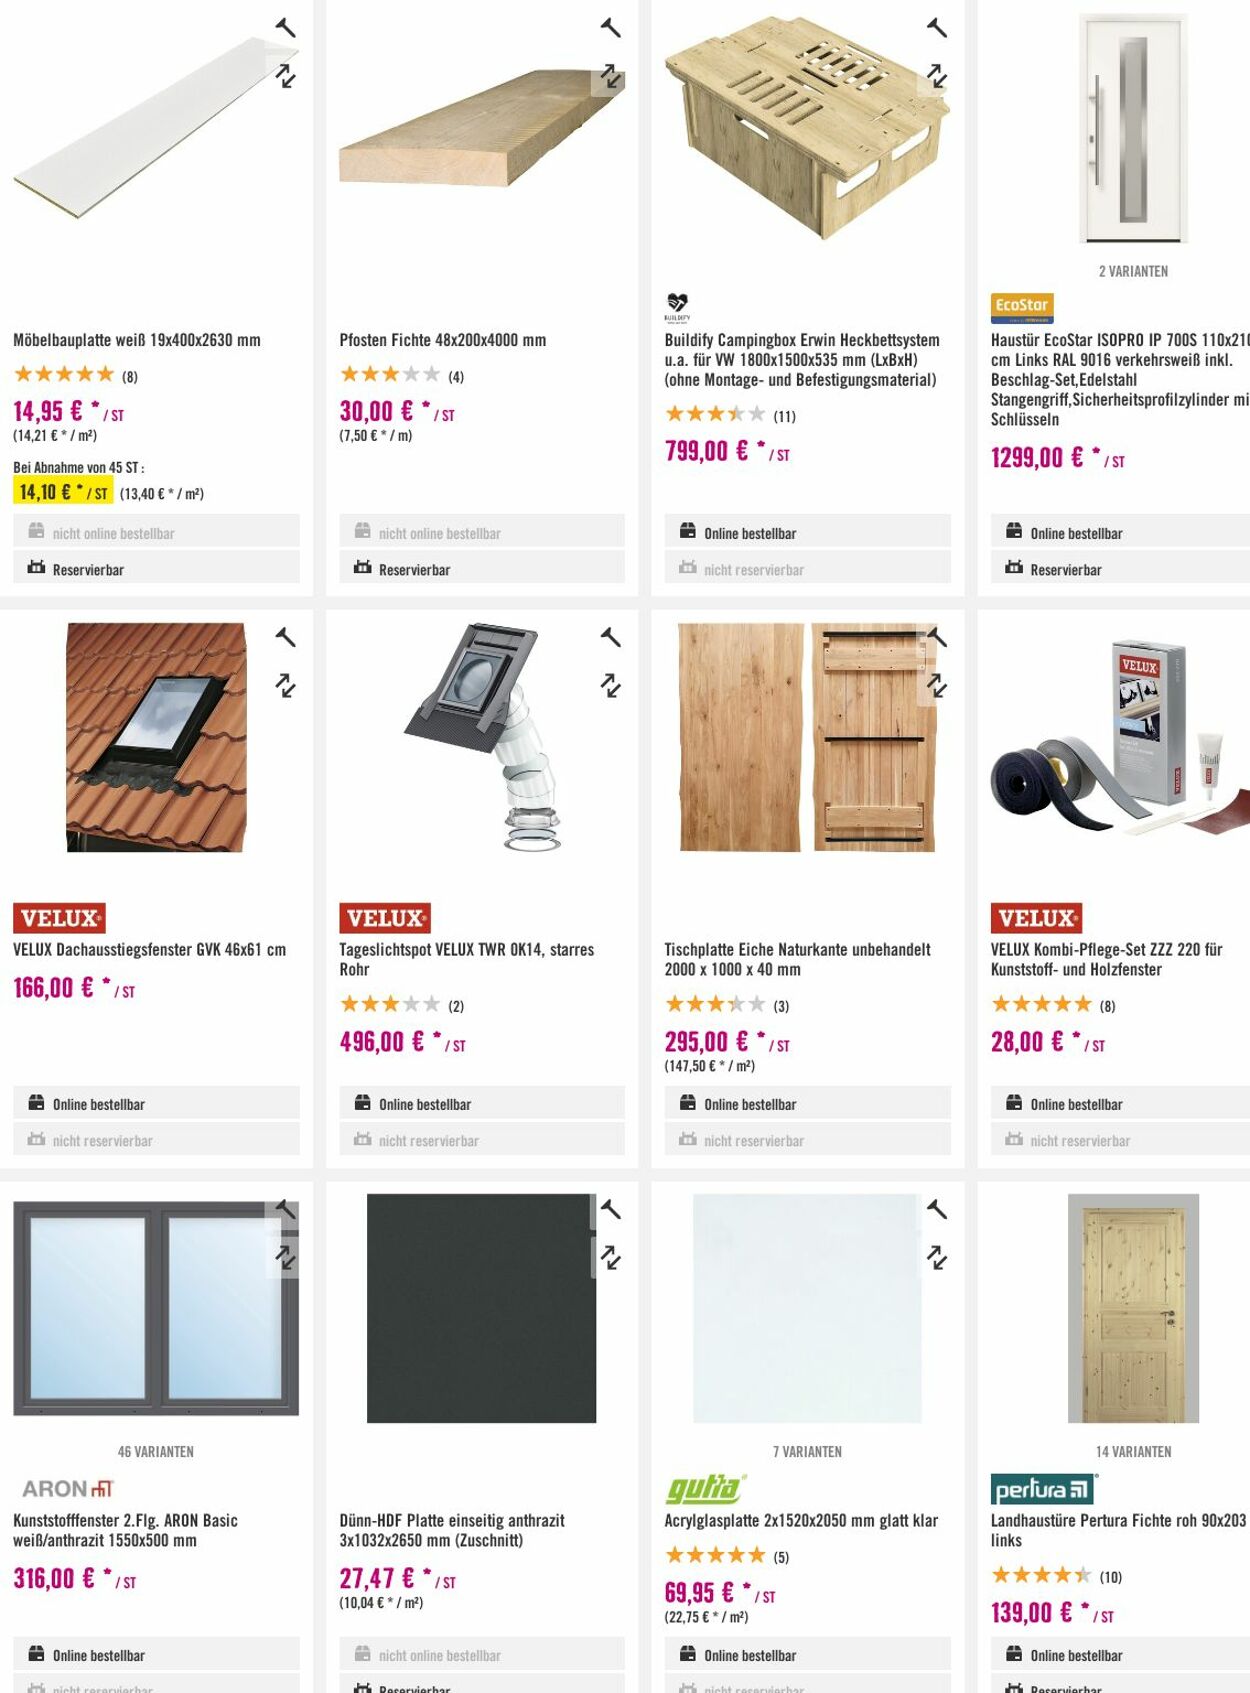Click compare arrows icon on Möbelbauplatte weiß
1250x1693 pixels.
(x=285, y=76)
